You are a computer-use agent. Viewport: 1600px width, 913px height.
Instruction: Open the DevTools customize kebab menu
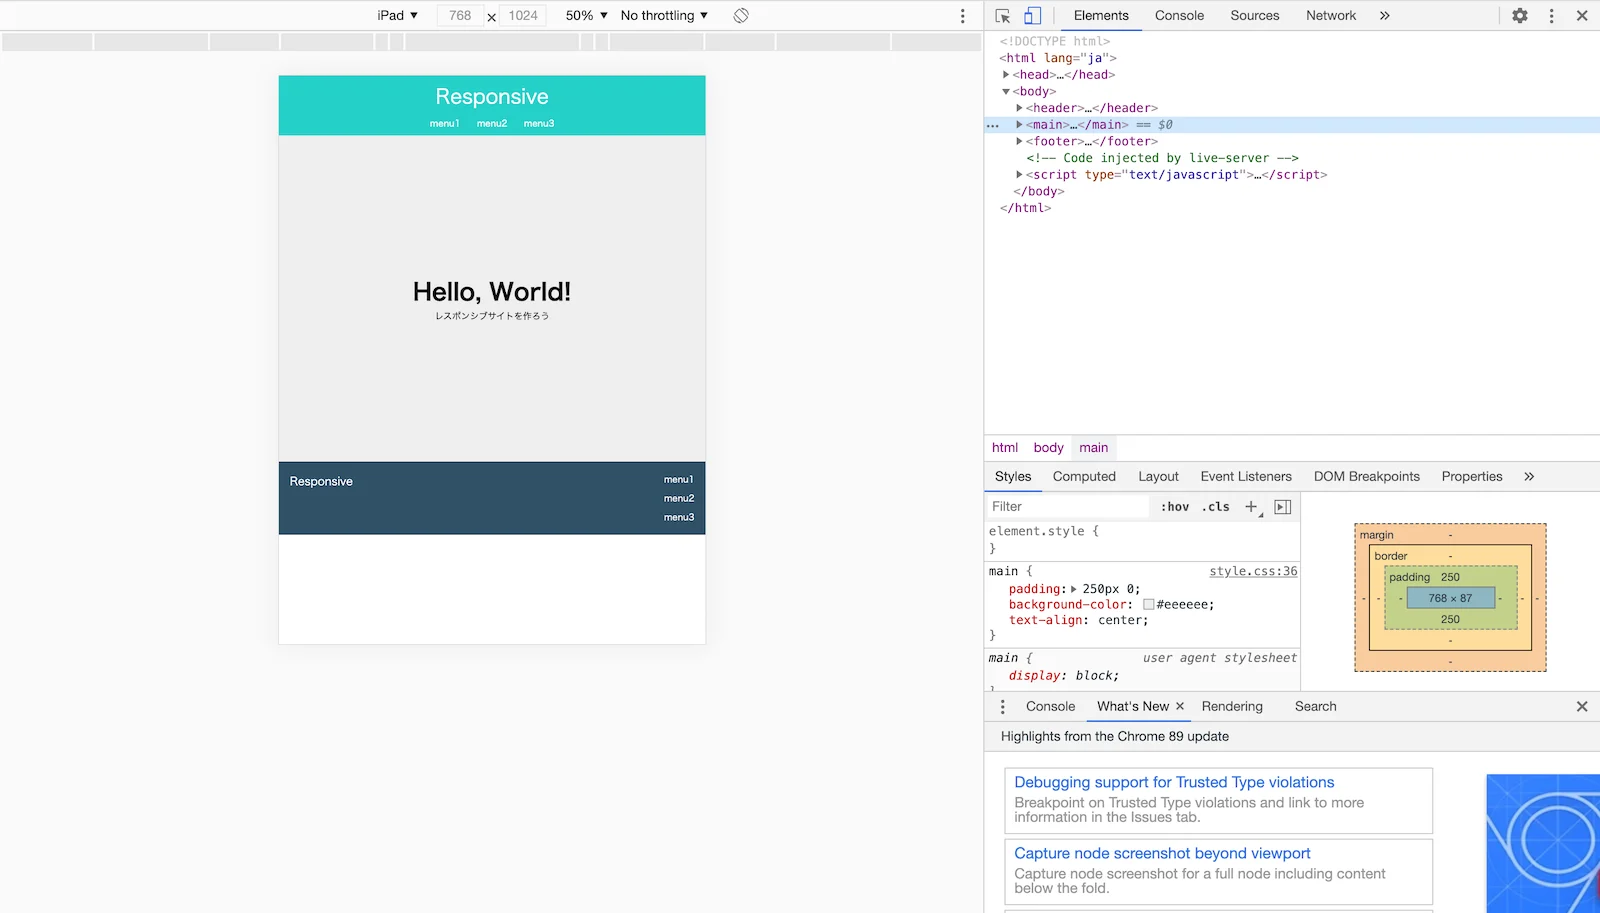point(1551,16)
